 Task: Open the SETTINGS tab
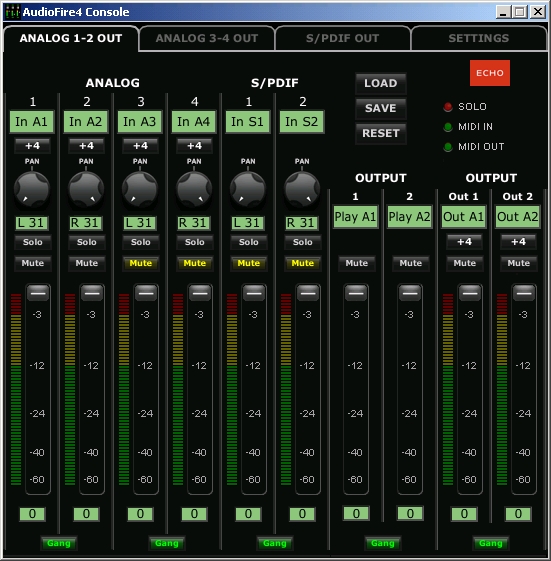[x=479, y=38]
